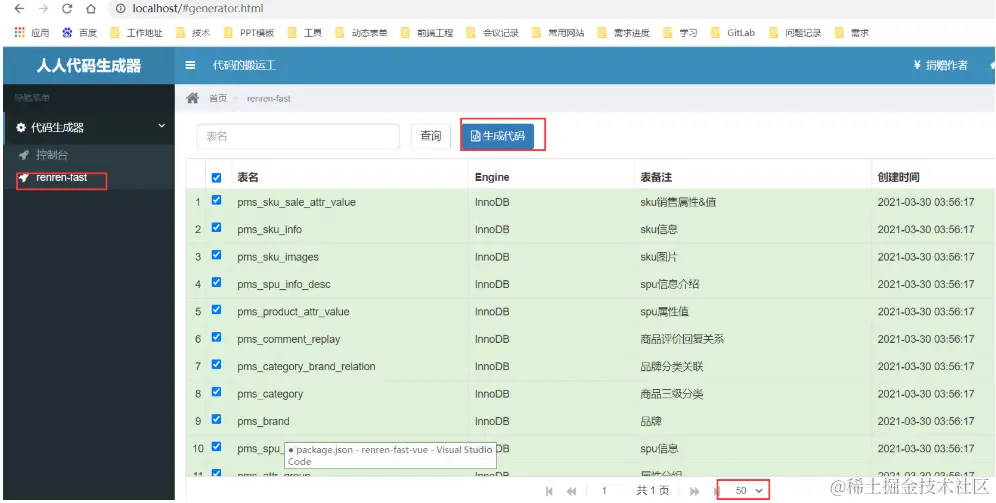Collapse the 代码生成器 sidebar menu

click(x=88, y=128)
